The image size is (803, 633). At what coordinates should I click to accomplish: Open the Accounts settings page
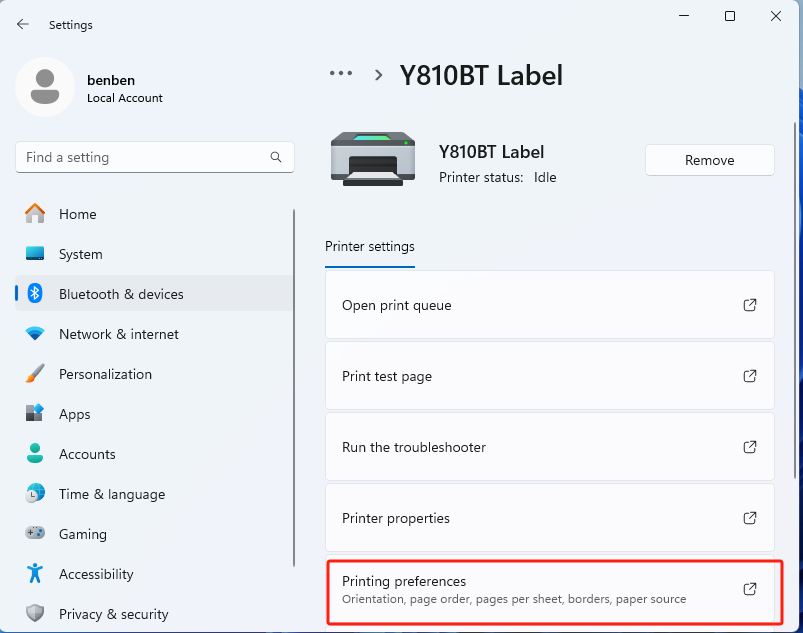pos(154,454)
